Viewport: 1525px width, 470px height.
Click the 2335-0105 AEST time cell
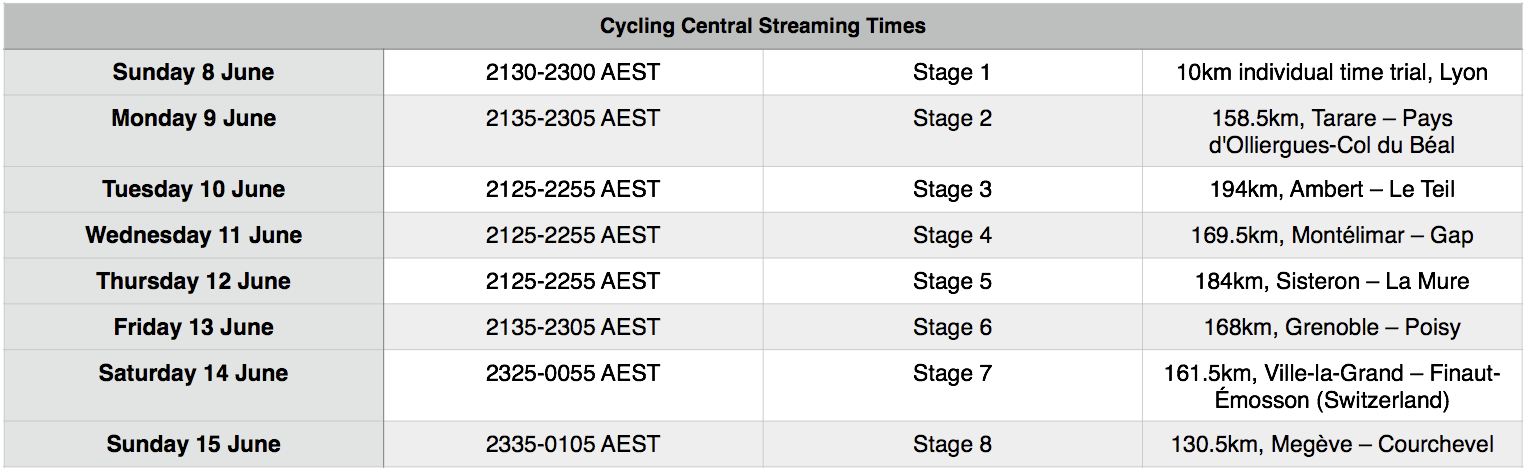(573, 445)
